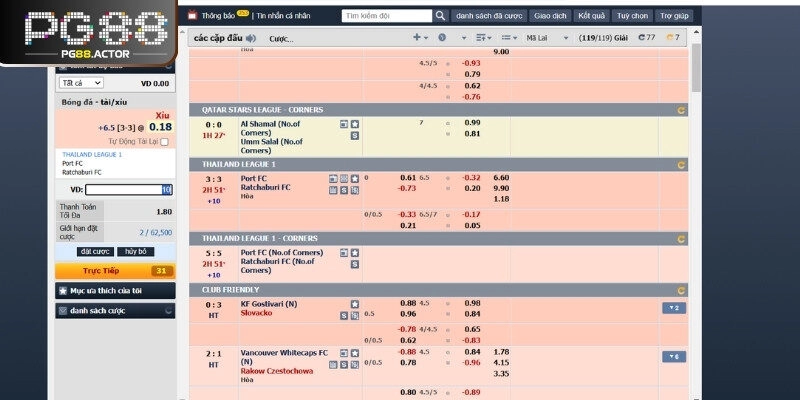Refresh the Club Friendly league section
The image size is (800, 400).
pyautogui.click(x=682, y=289)
